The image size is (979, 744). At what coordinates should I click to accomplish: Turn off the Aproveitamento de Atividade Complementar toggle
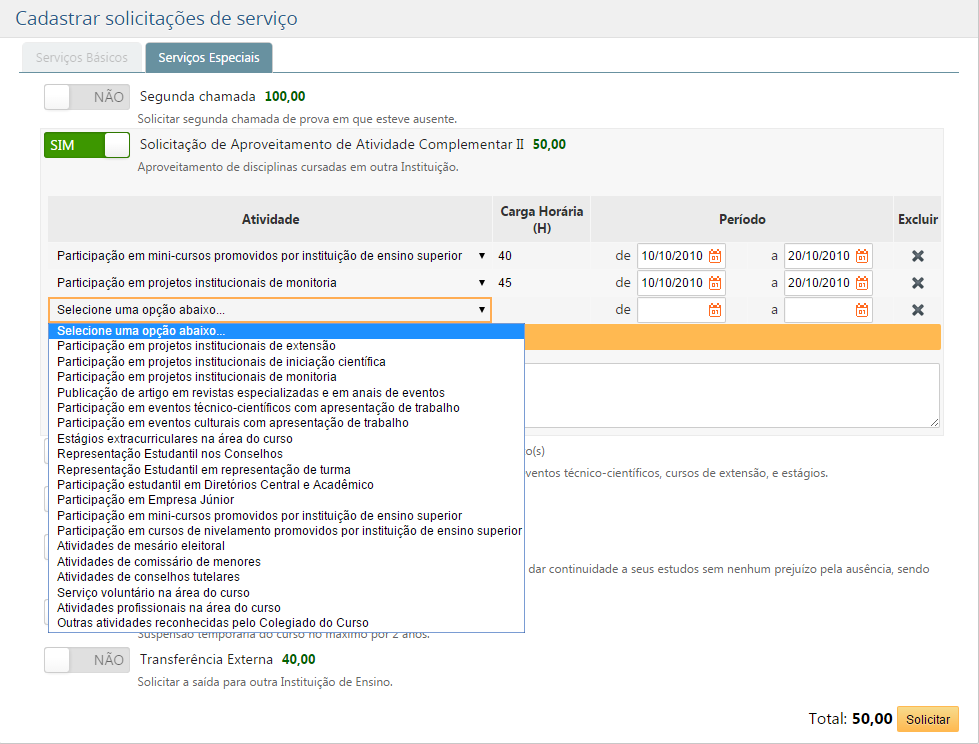(85, 143)
